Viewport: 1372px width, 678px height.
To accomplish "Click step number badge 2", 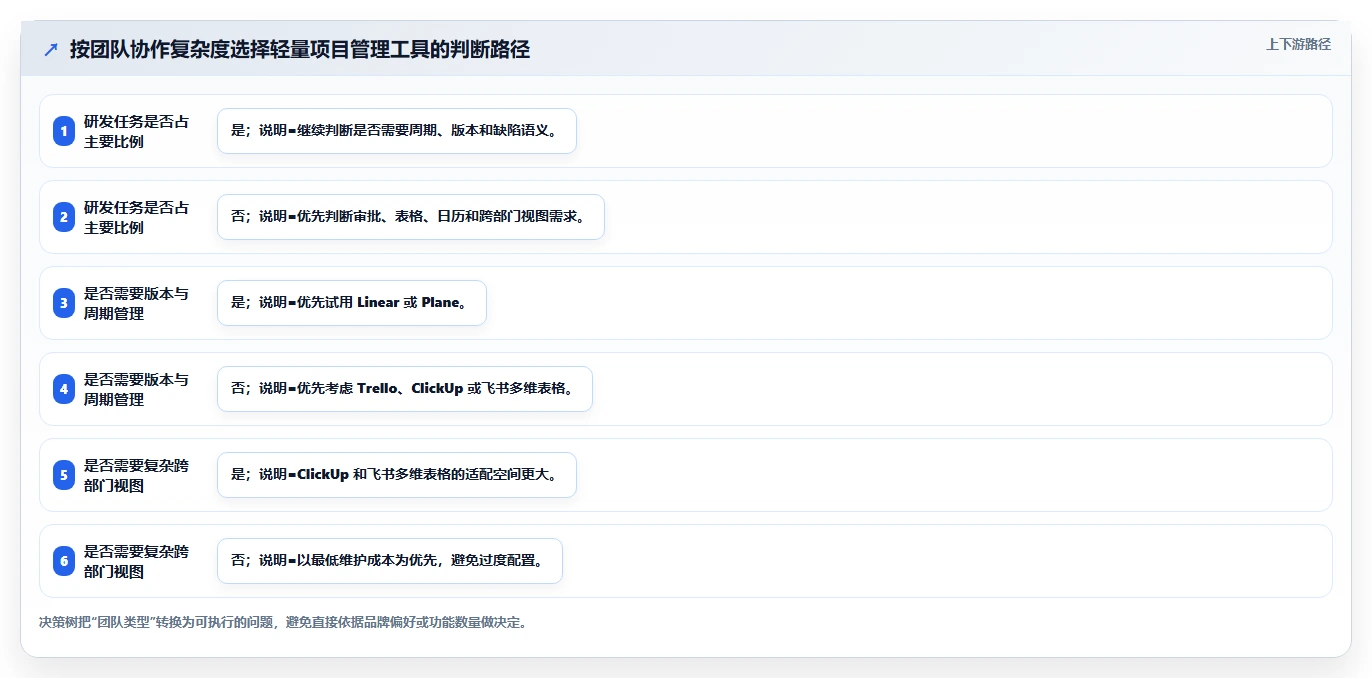I will tap(64, 217).
